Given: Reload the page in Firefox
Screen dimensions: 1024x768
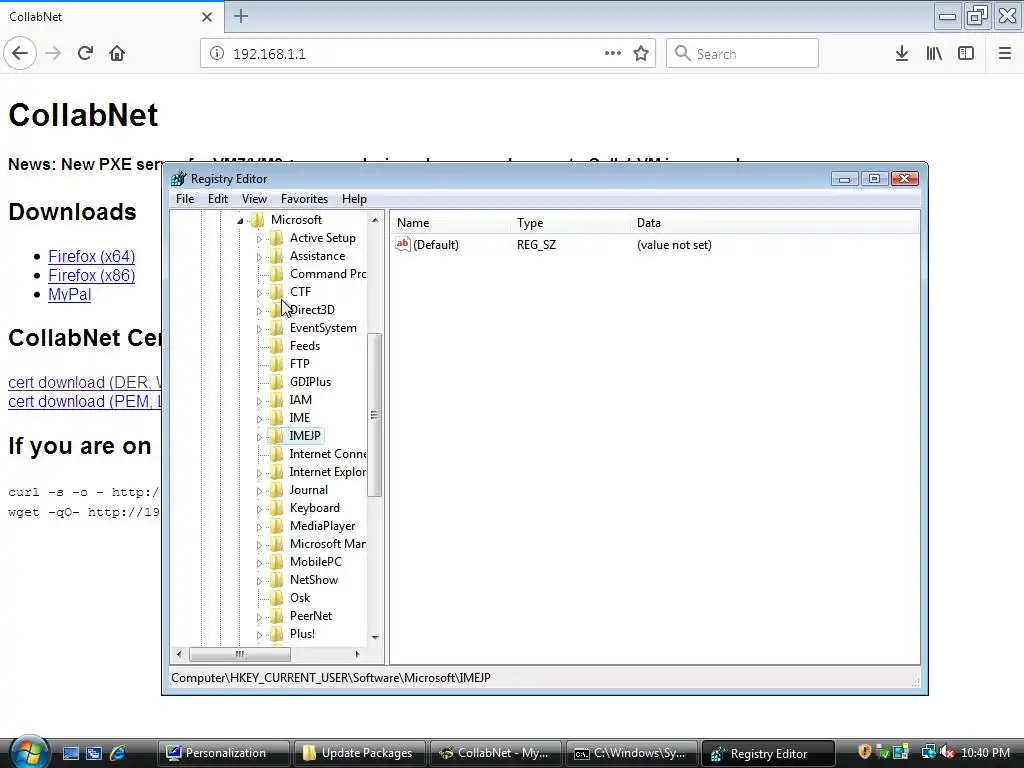Looking at the screenshot, I should click(86, 53).
